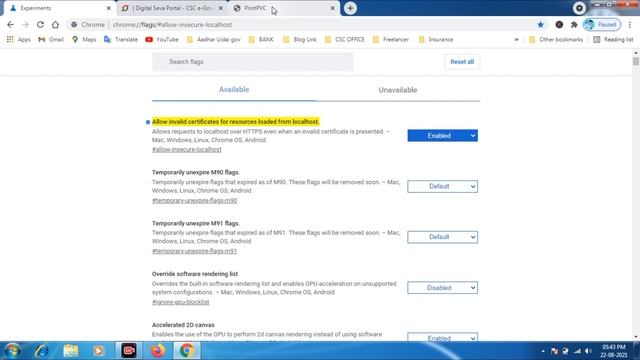Click the dark circular extension icon

tap(559, 24)
